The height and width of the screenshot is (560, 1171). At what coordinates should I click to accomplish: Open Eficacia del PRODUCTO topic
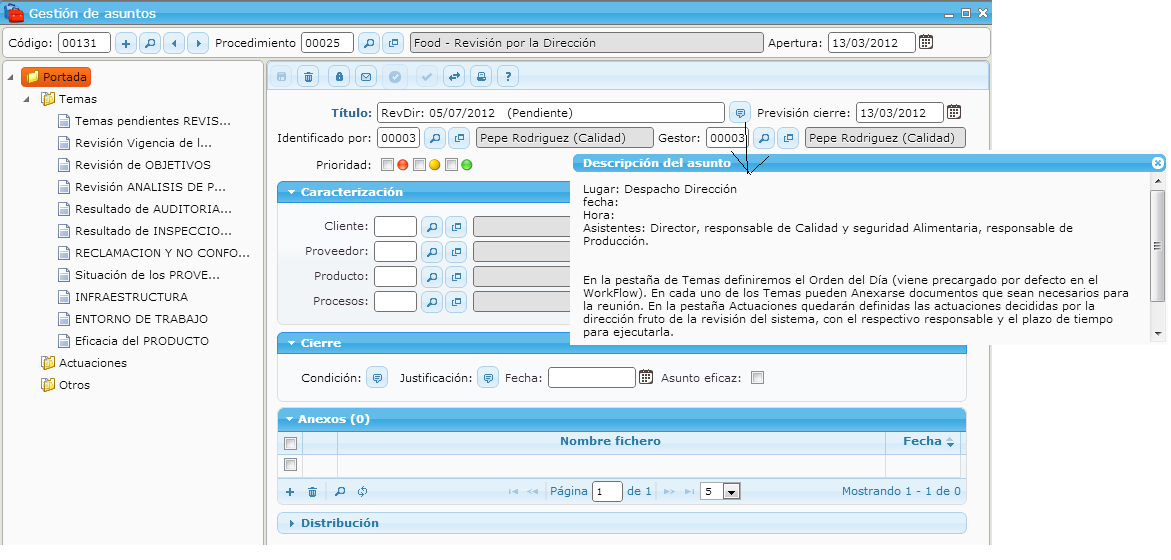[x=142, y=341]
